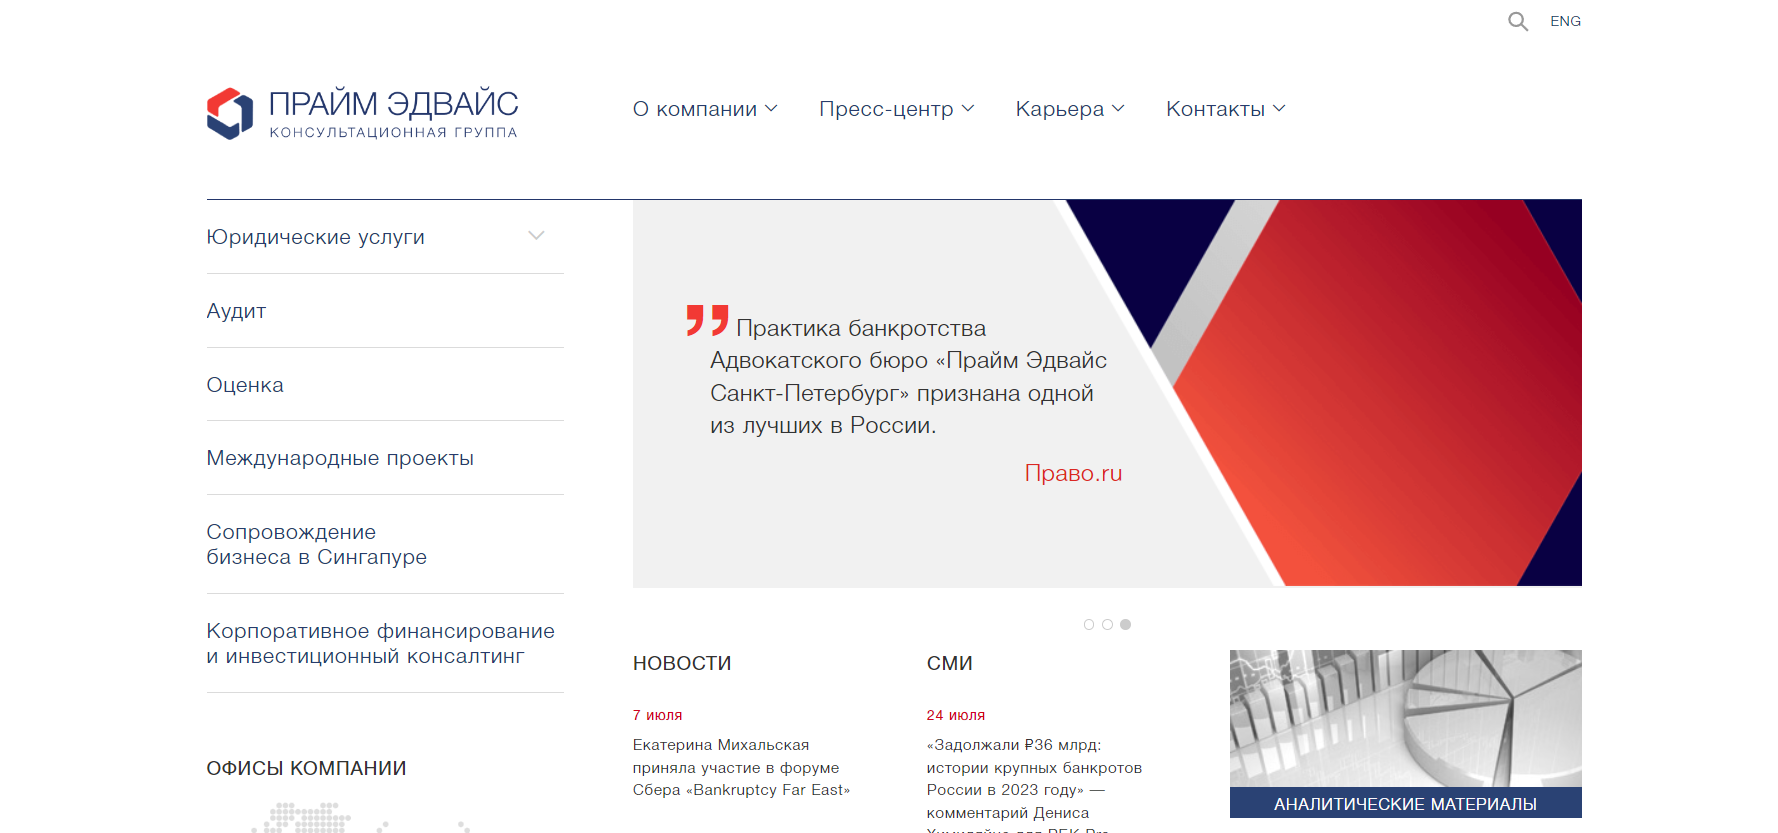This screenshot has height=833, width=1778.
Task: Switch site language to ENG
Action: (1565, 21)
